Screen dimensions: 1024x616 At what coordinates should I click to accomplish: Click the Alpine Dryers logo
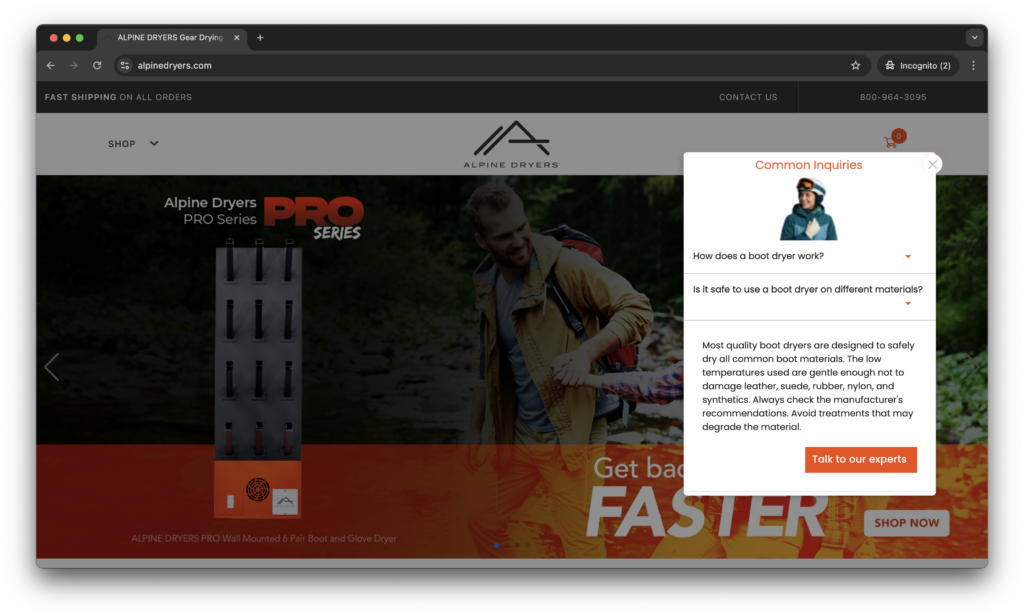tap(511, 144)
